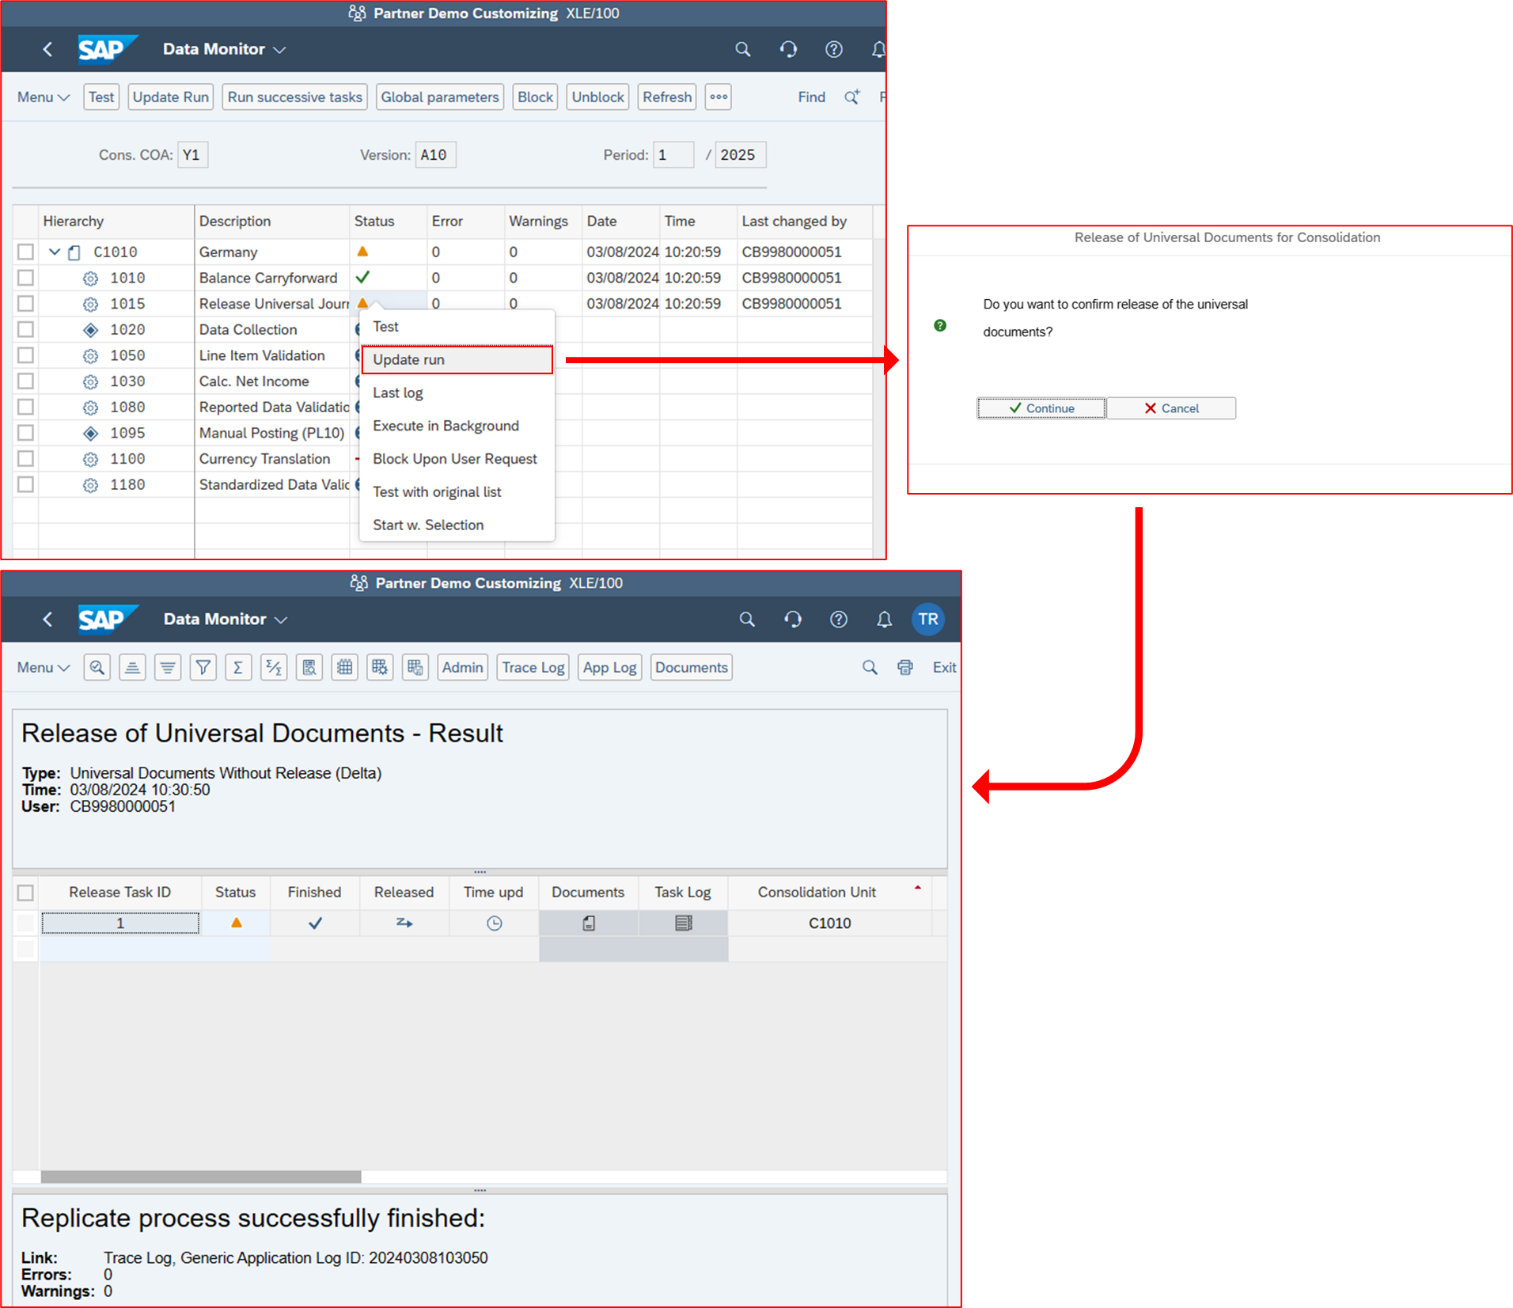Open notifications bell in Result window header
Viewport: 1513px width, 1308px height.
point(884,619)
